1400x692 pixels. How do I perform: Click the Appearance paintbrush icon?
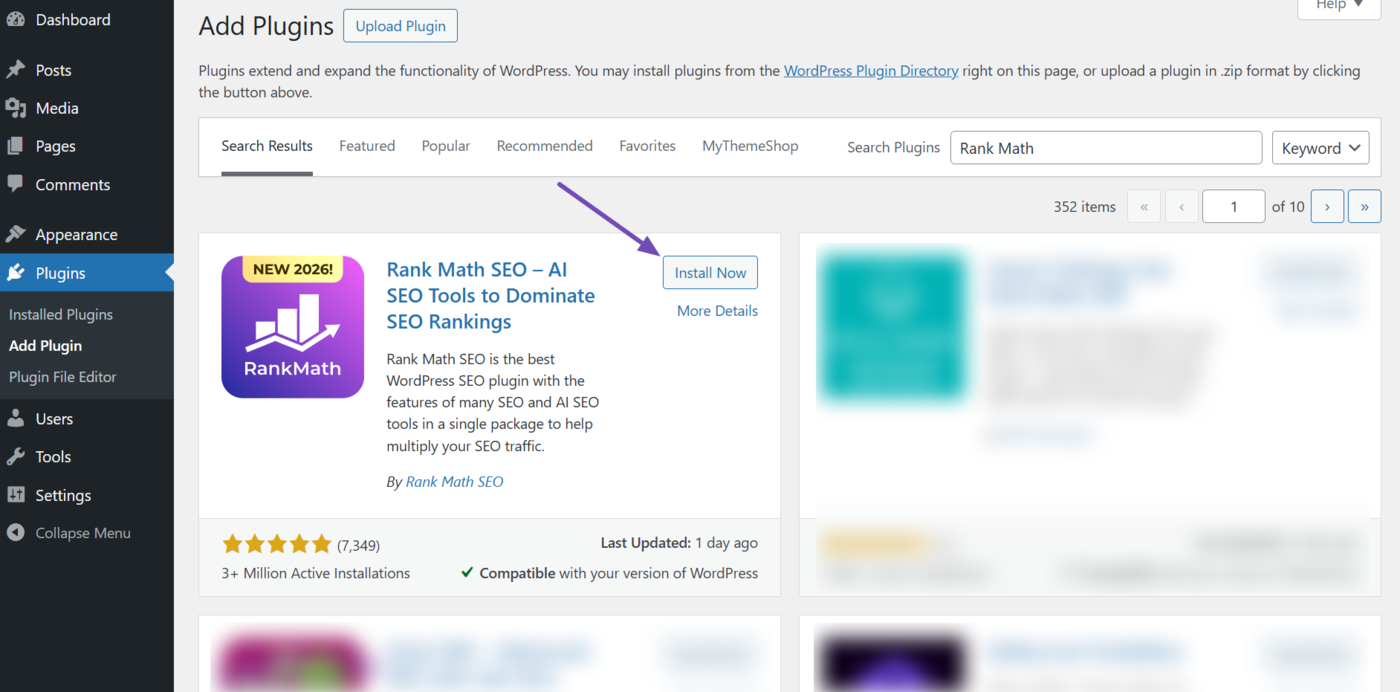(15, 234)
